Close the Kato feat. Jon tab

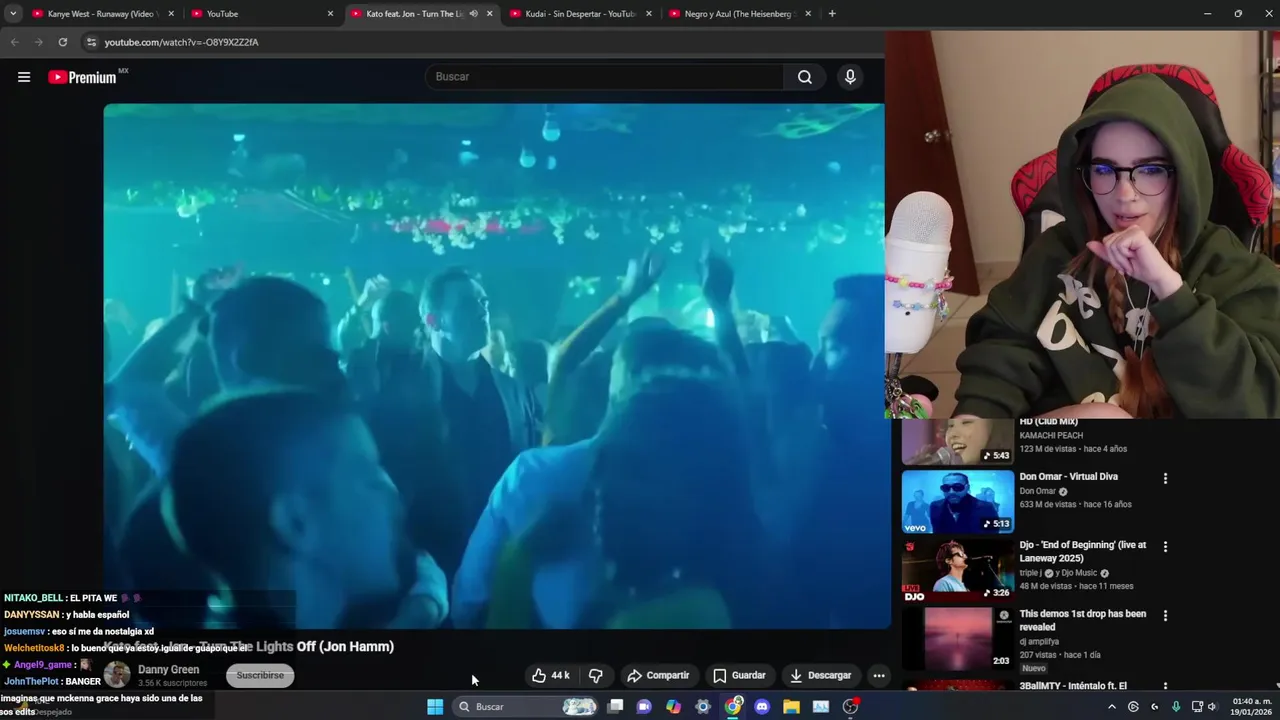[x=489, y=14]
